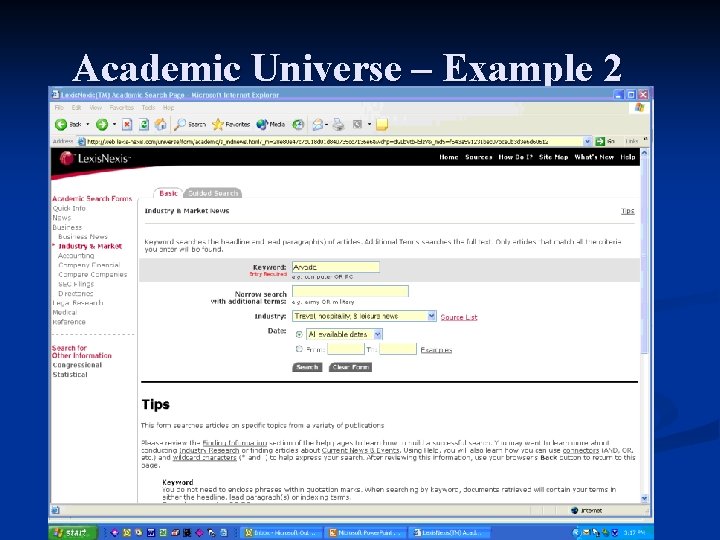Open the Windows Start button

(73, 532)
